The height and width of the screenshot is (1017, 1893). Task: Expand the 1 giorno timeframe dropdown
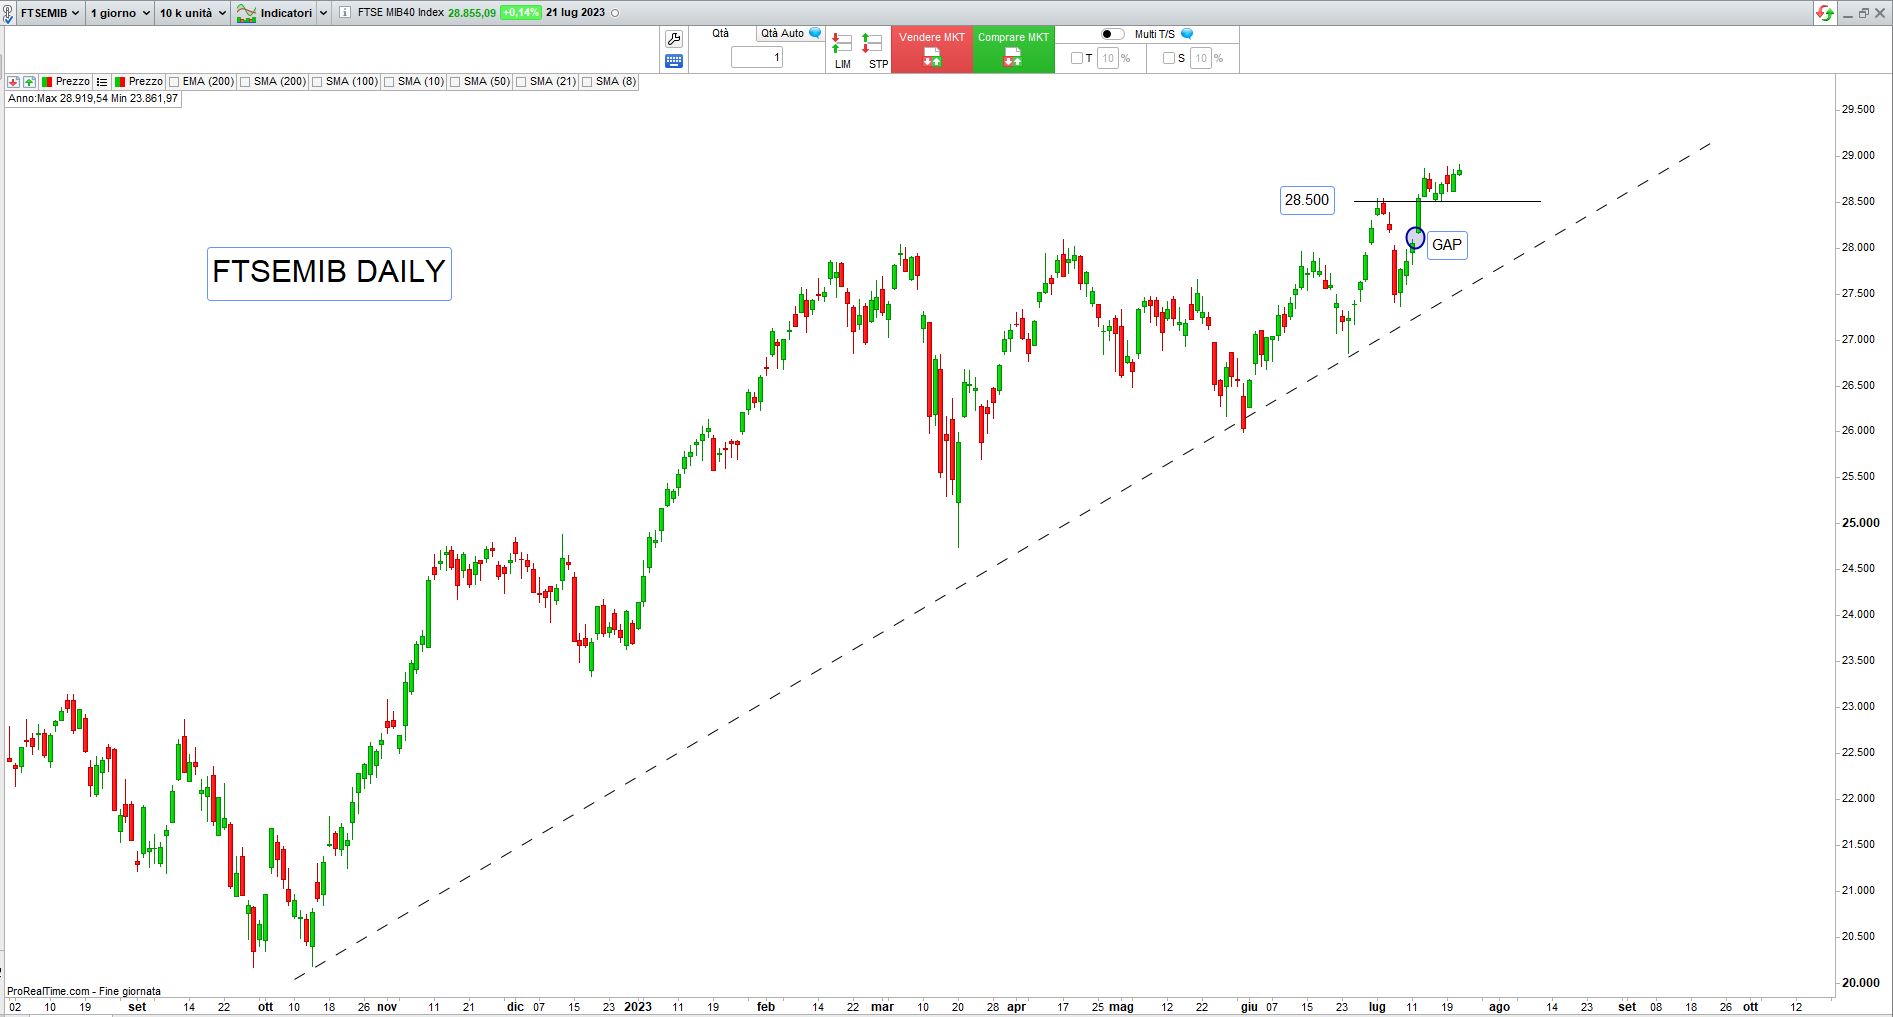tap(119, 13)
